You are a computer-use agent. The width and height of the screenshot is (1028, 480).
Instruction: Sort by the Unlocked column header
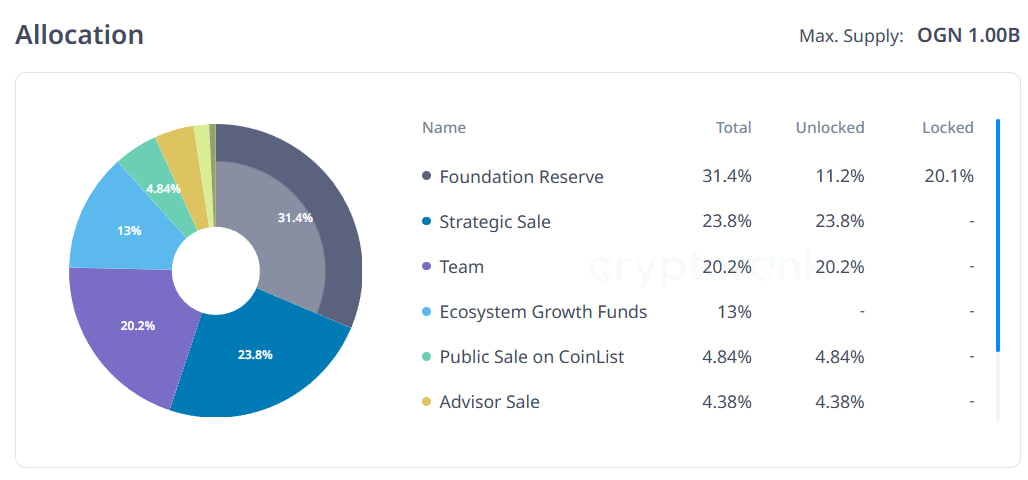[x=830, y=128]
